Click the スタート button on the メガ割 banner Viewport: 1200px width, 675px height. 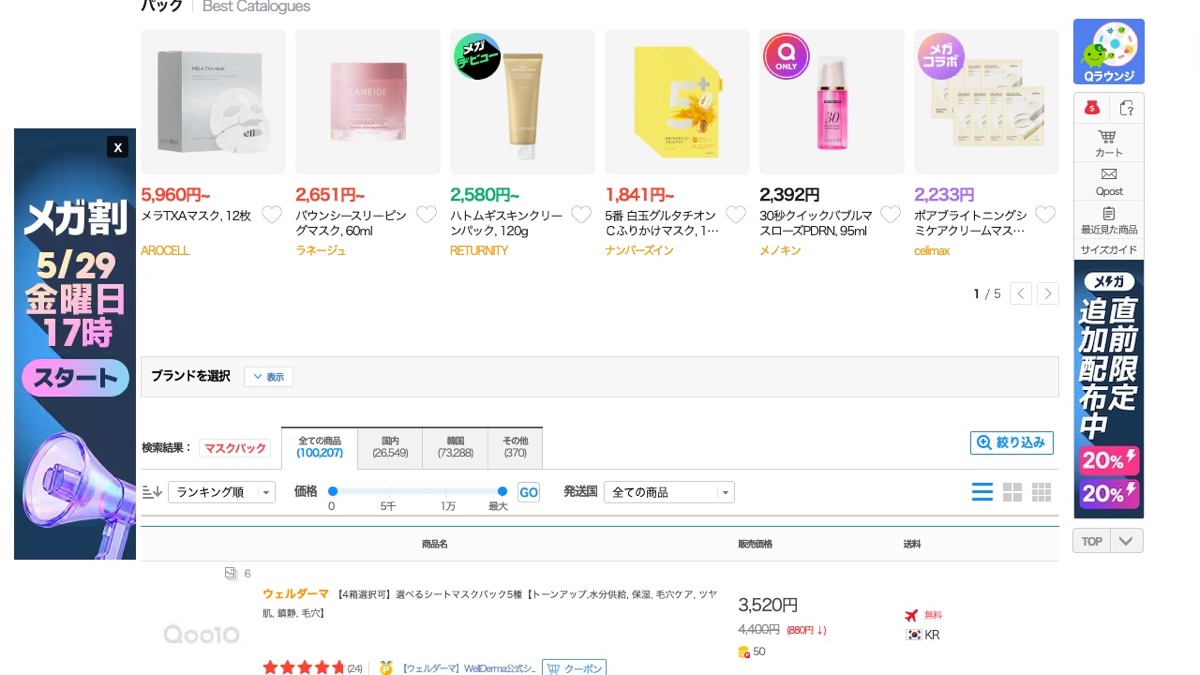[76, 378]
